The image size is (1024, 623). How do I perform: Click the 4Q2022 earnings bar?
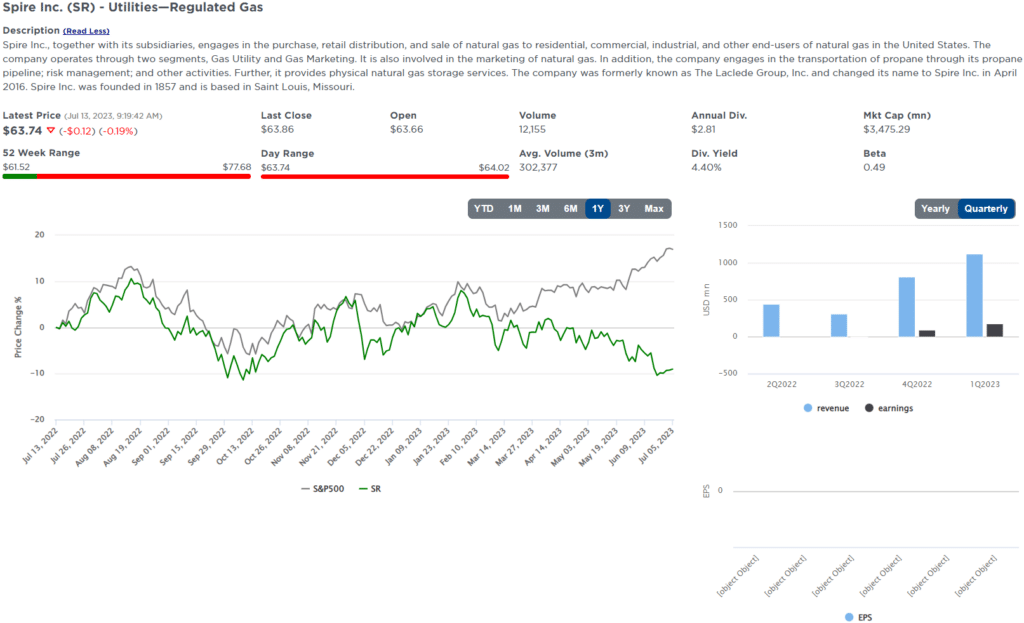coord(927,334)
